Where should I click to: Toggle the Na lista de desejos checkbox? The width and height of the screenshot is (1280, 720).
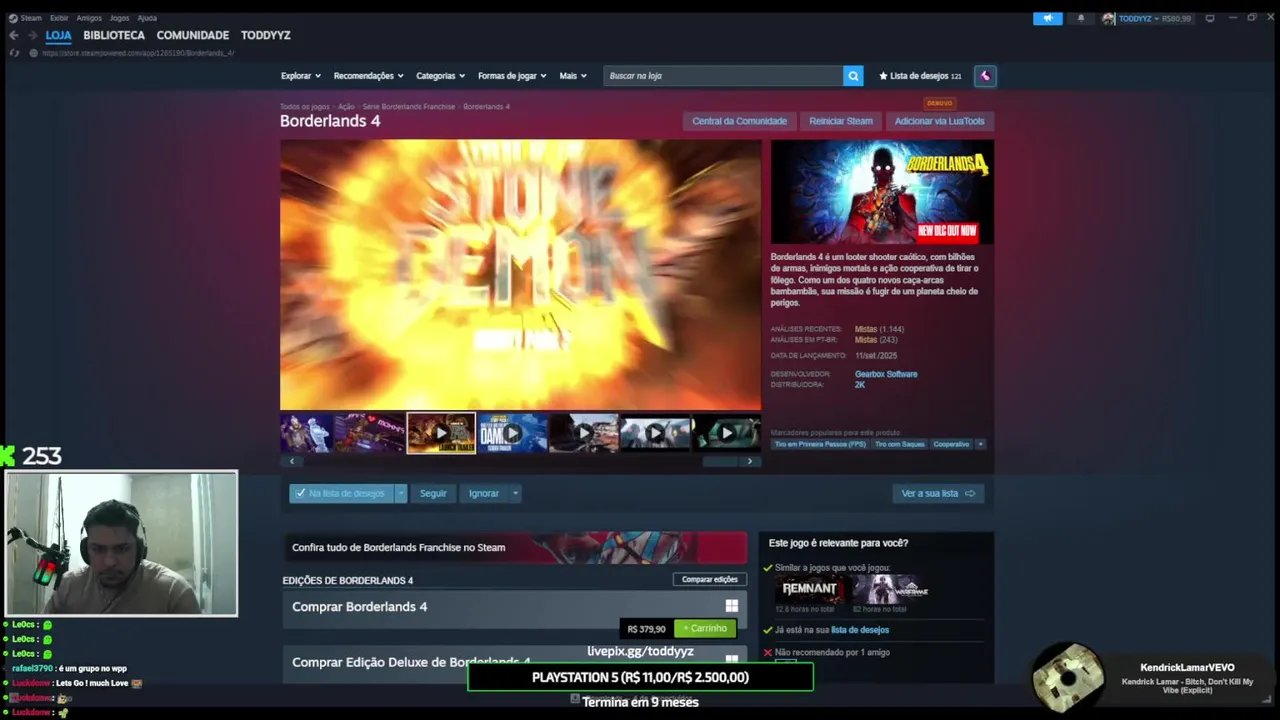point(300,493)
